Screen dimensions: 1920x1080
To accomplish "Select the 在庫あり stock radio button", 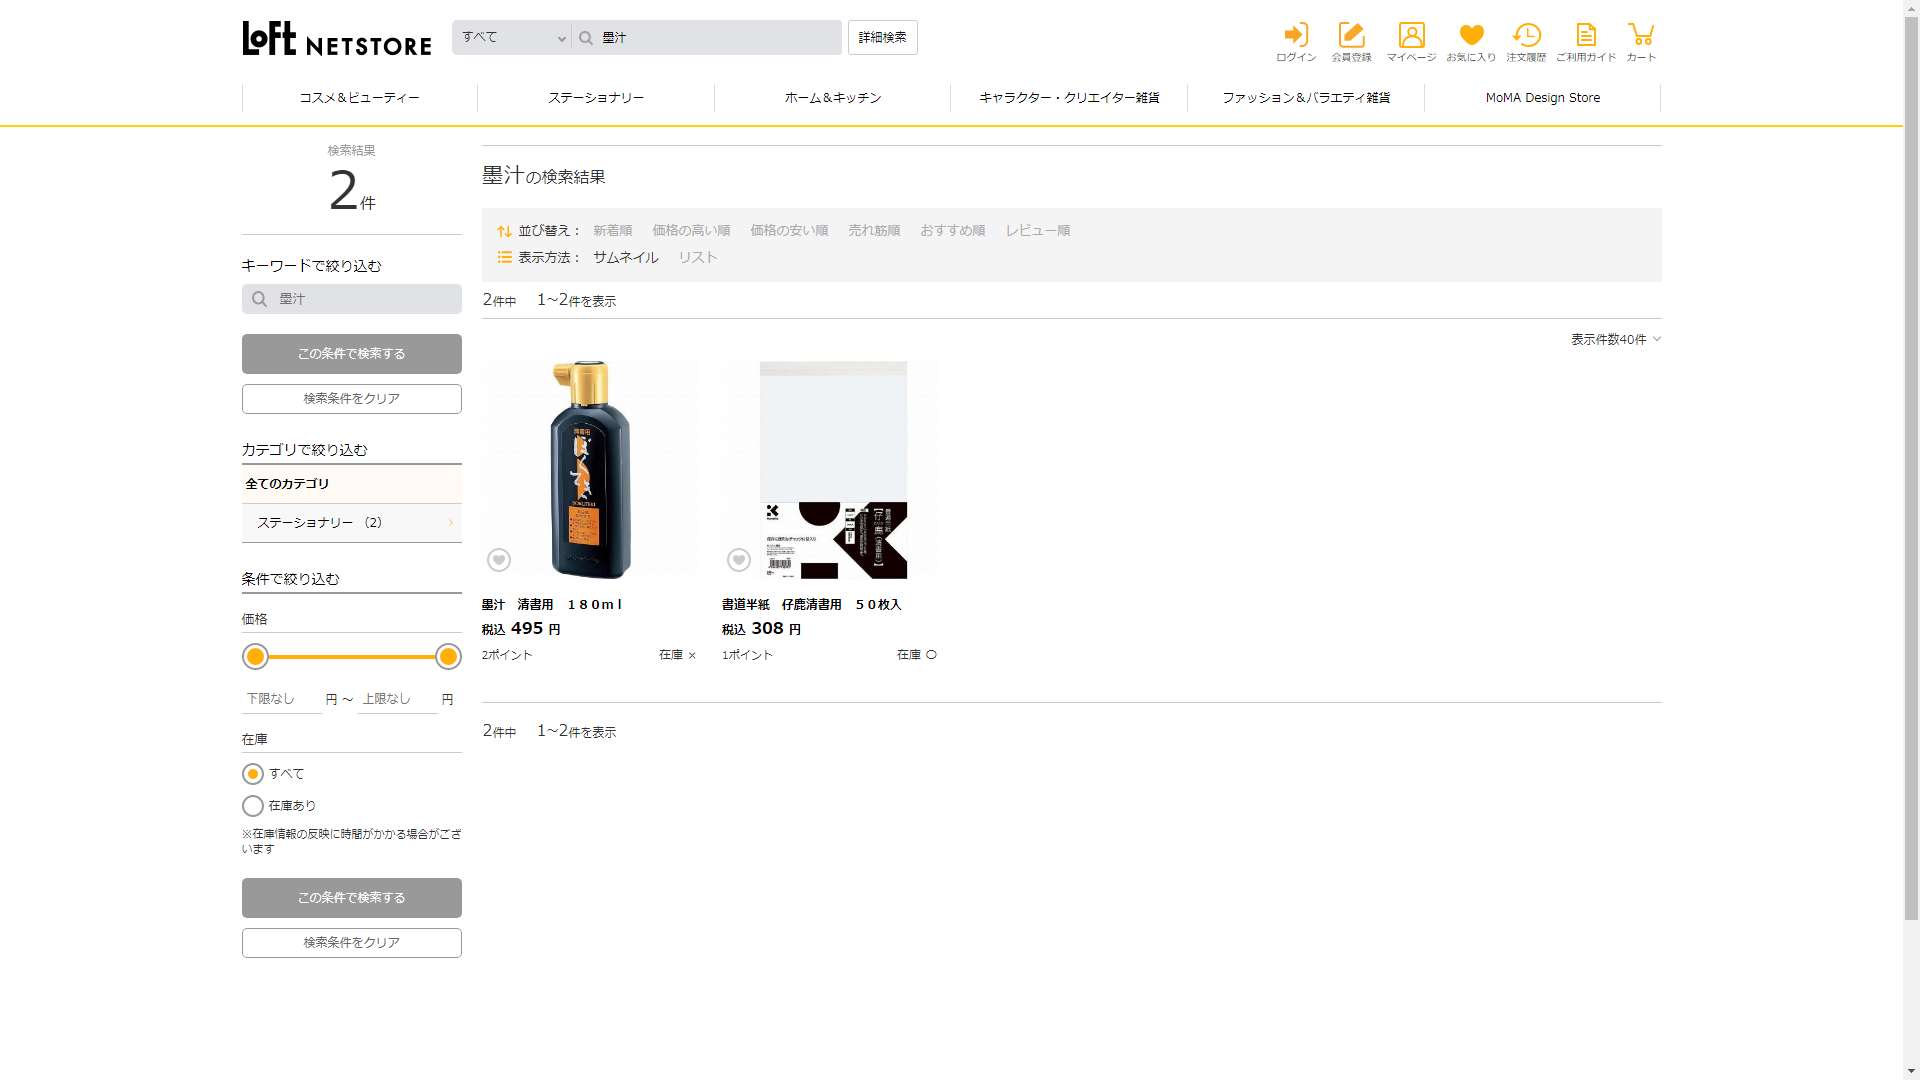I will click(253, 806).
